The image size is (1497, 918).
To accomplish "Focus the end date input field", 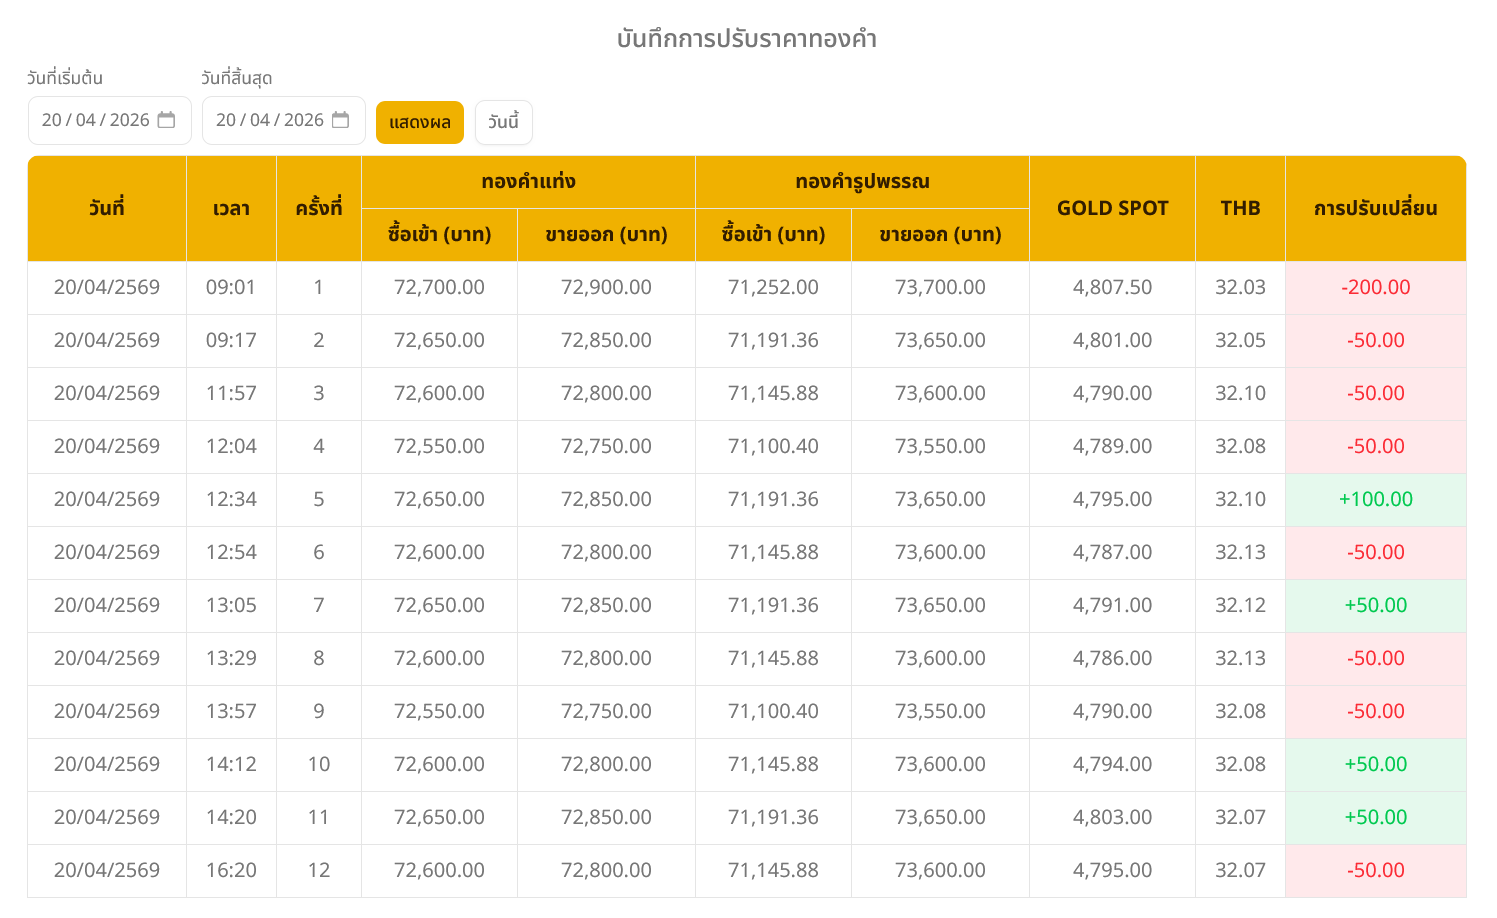I will point(269,120).
